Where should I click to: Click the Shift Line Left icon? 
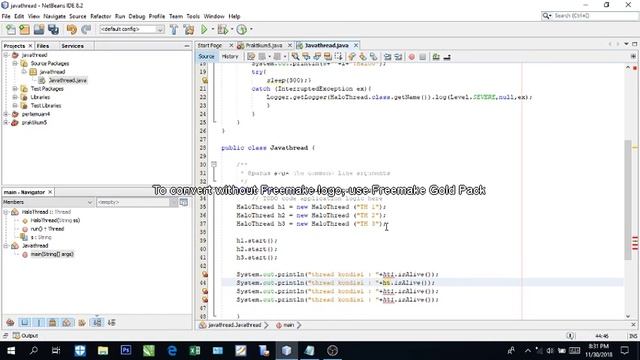tap(387, 57)
